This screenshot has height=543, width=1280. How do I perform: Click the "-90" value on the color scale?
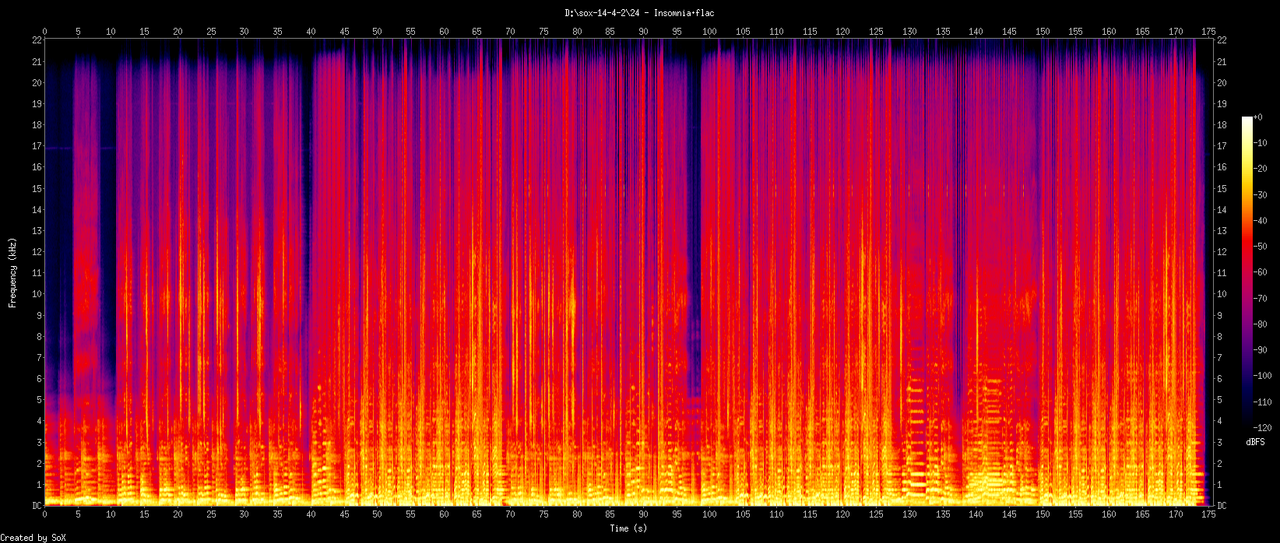(1263, 352)
